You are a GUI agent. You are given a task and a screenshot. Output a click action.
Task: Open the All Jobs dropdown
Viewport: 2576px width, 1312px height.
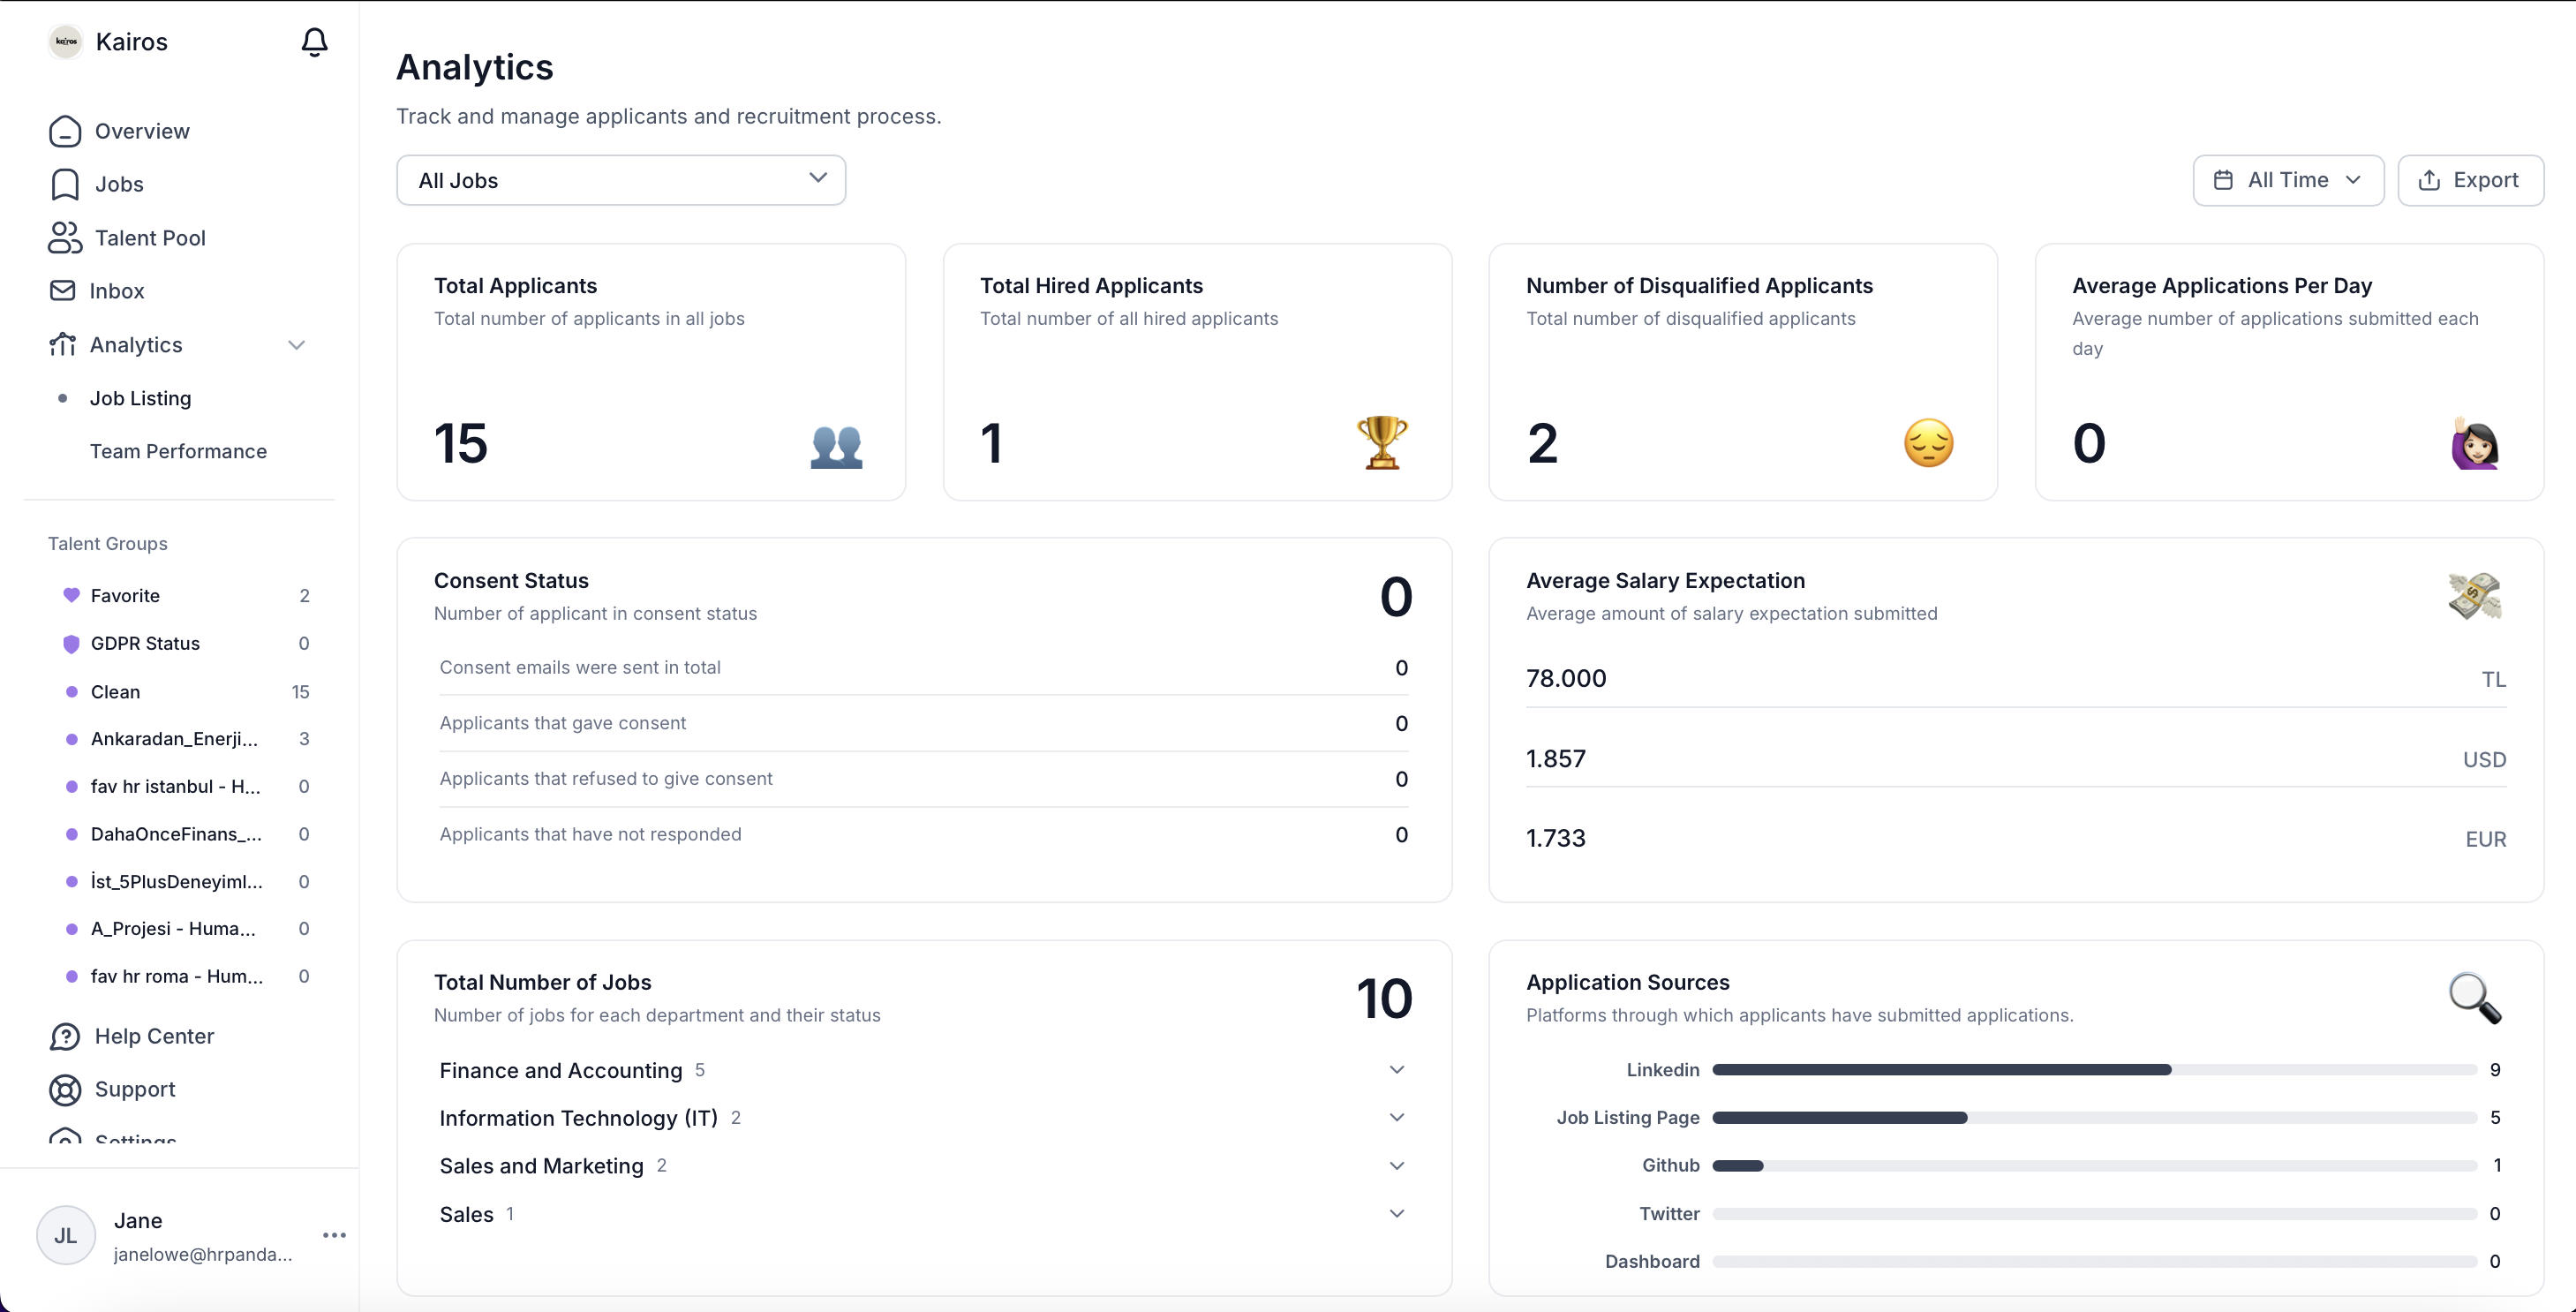click(621, 180)
